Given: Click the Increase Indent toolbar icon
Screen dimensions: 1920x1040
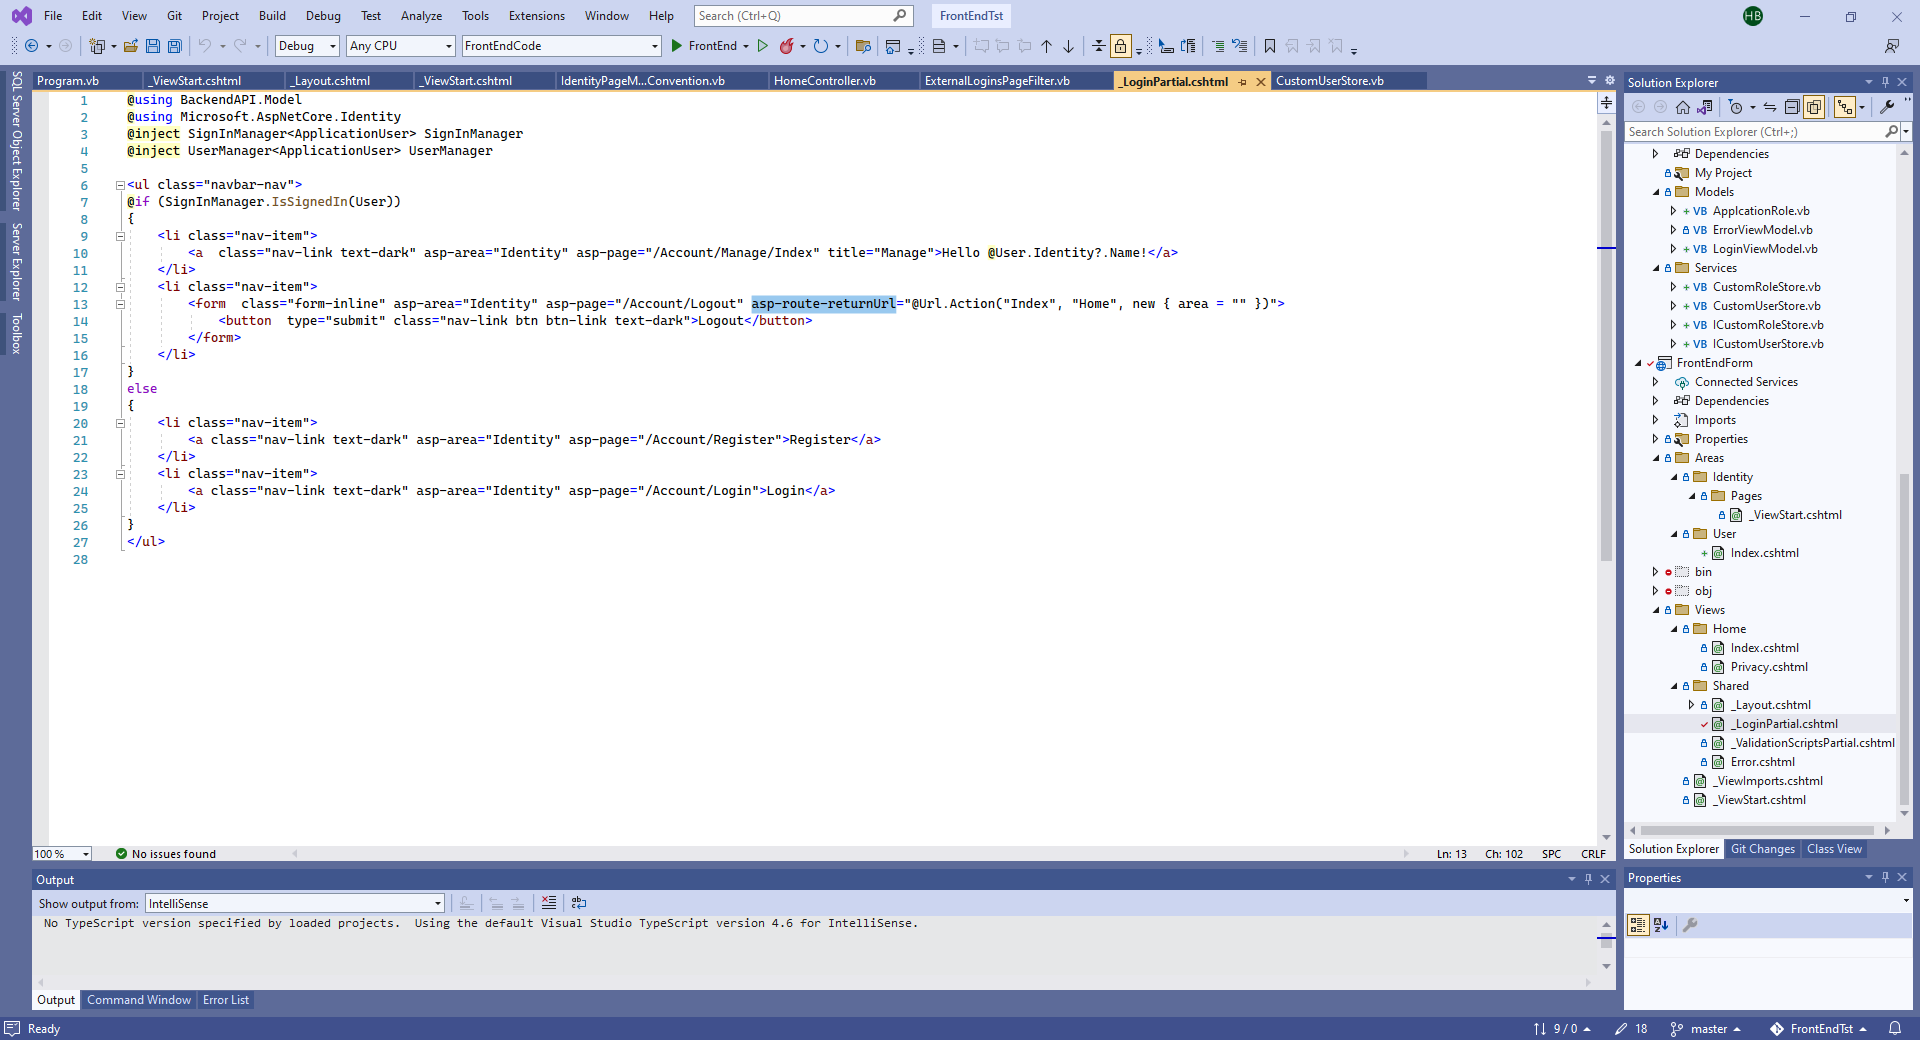Looking at the screenshot, I should [1217, 46].
